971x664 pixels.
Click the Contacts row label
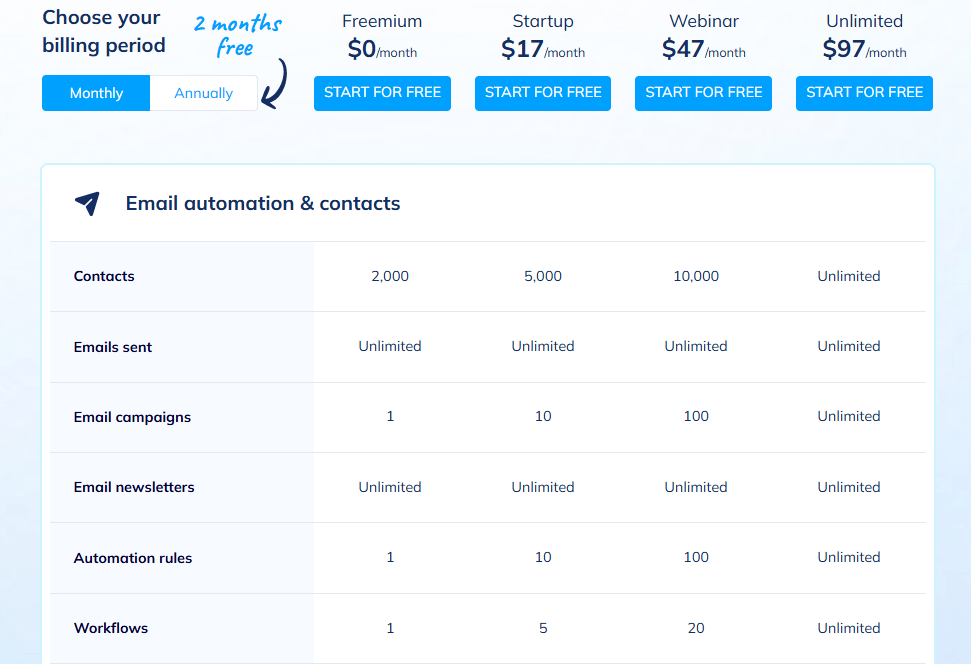click(104, 276)
